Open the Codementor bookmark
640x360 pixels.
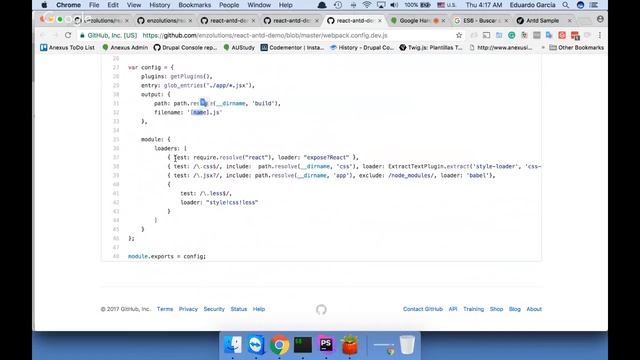[x=292, y=48]
